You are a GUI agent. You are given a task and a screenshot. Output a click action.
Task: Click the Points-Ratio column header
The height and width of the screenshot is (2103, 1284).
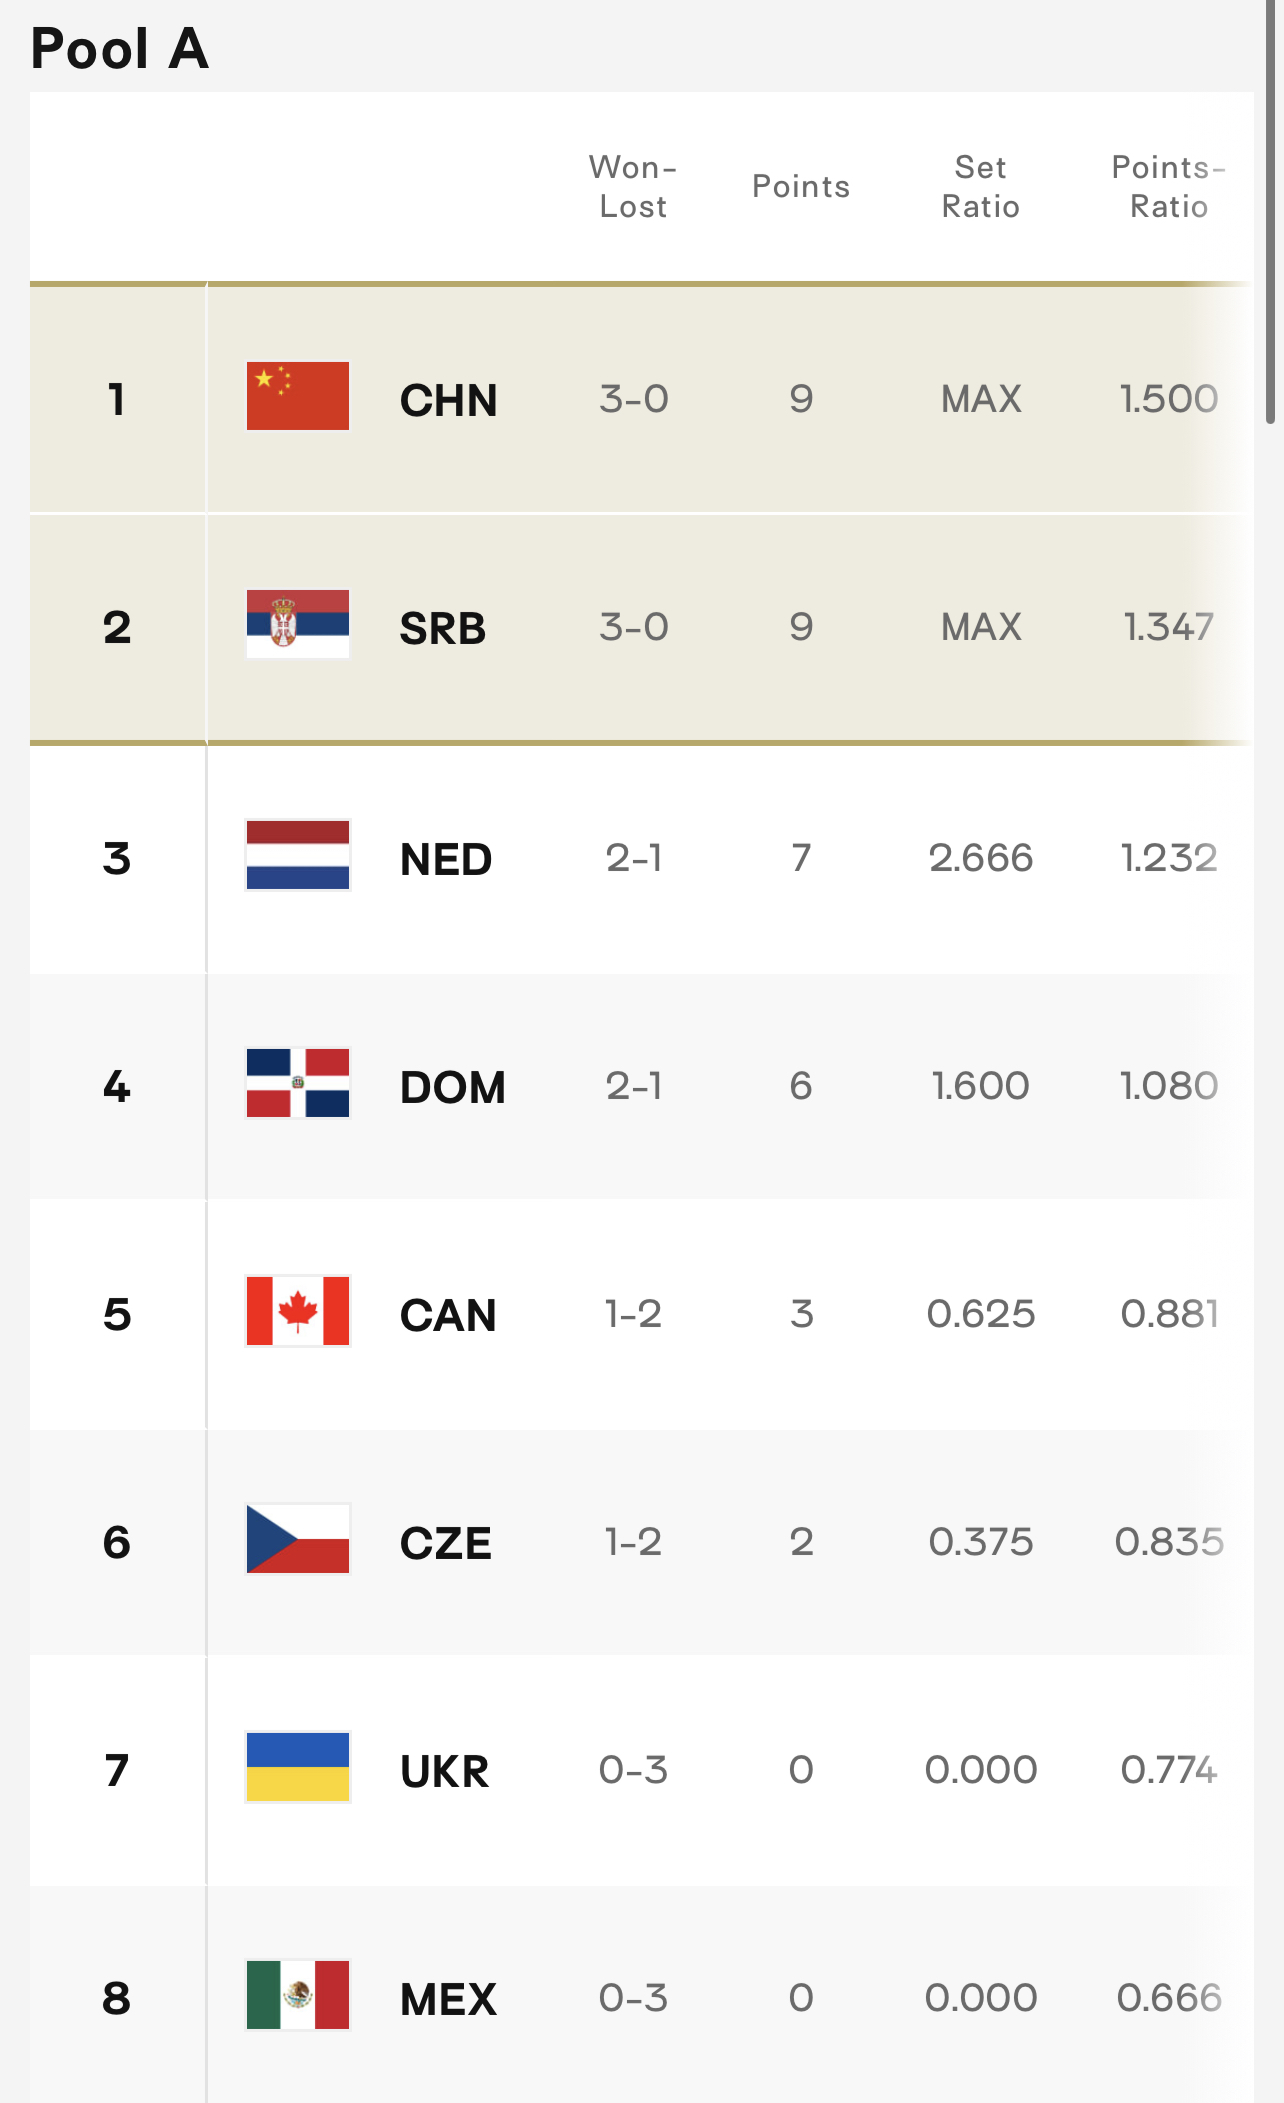coord(1169,187)
